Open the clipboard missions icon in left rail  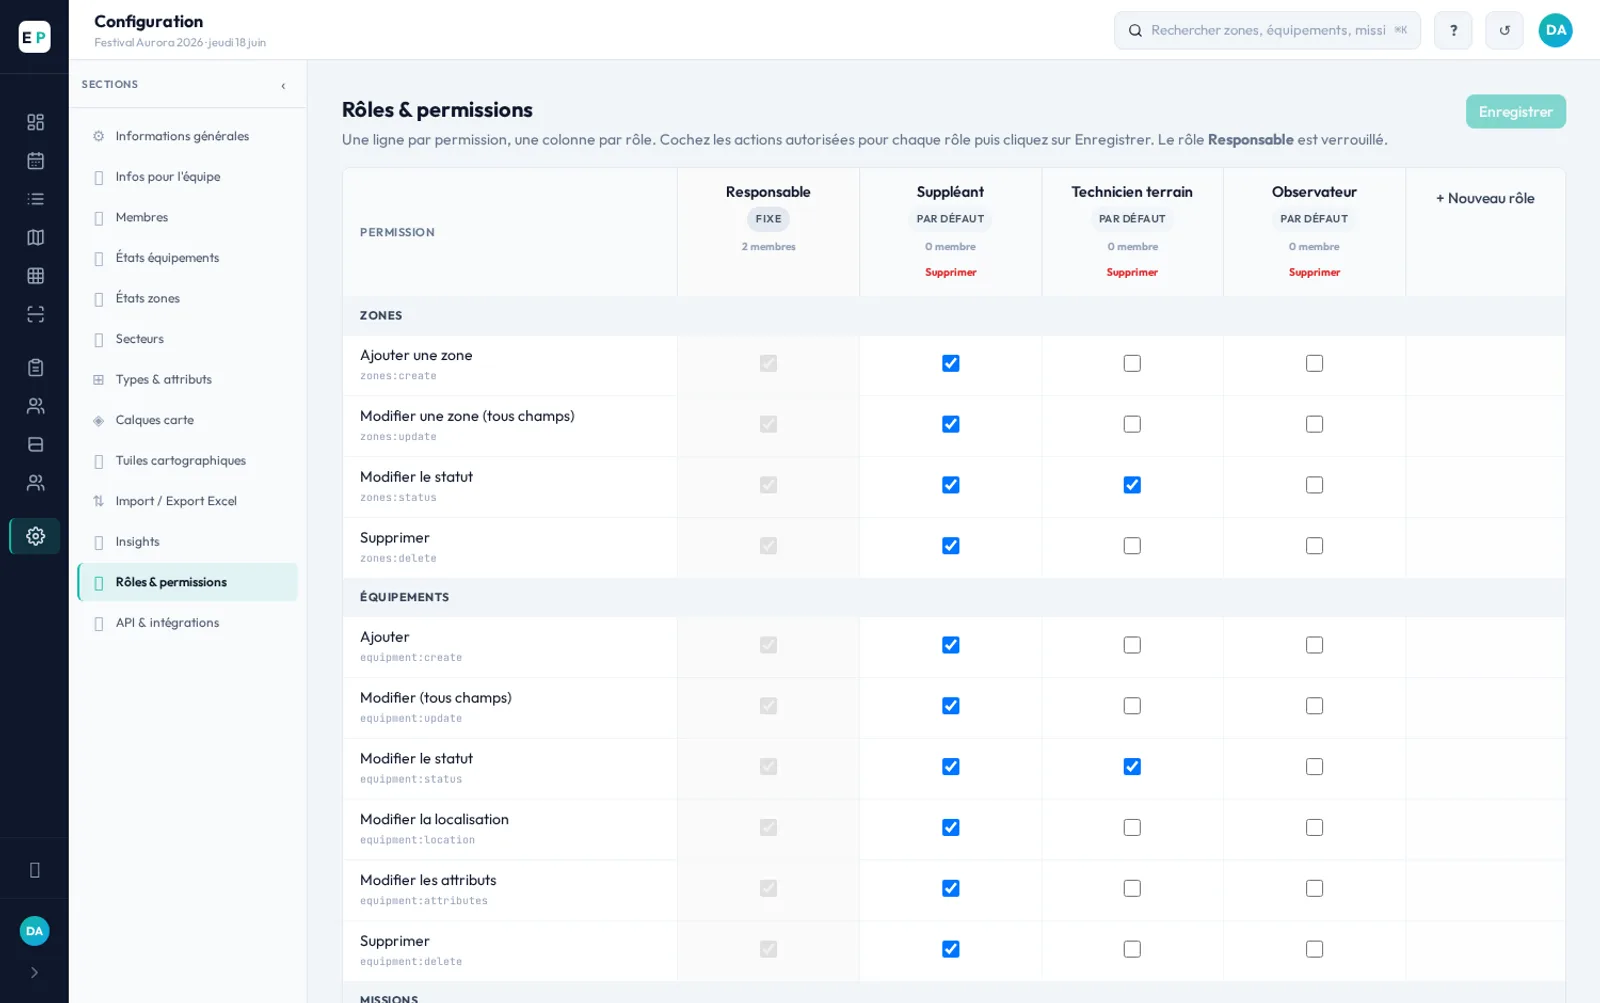(x=35, y=367)
